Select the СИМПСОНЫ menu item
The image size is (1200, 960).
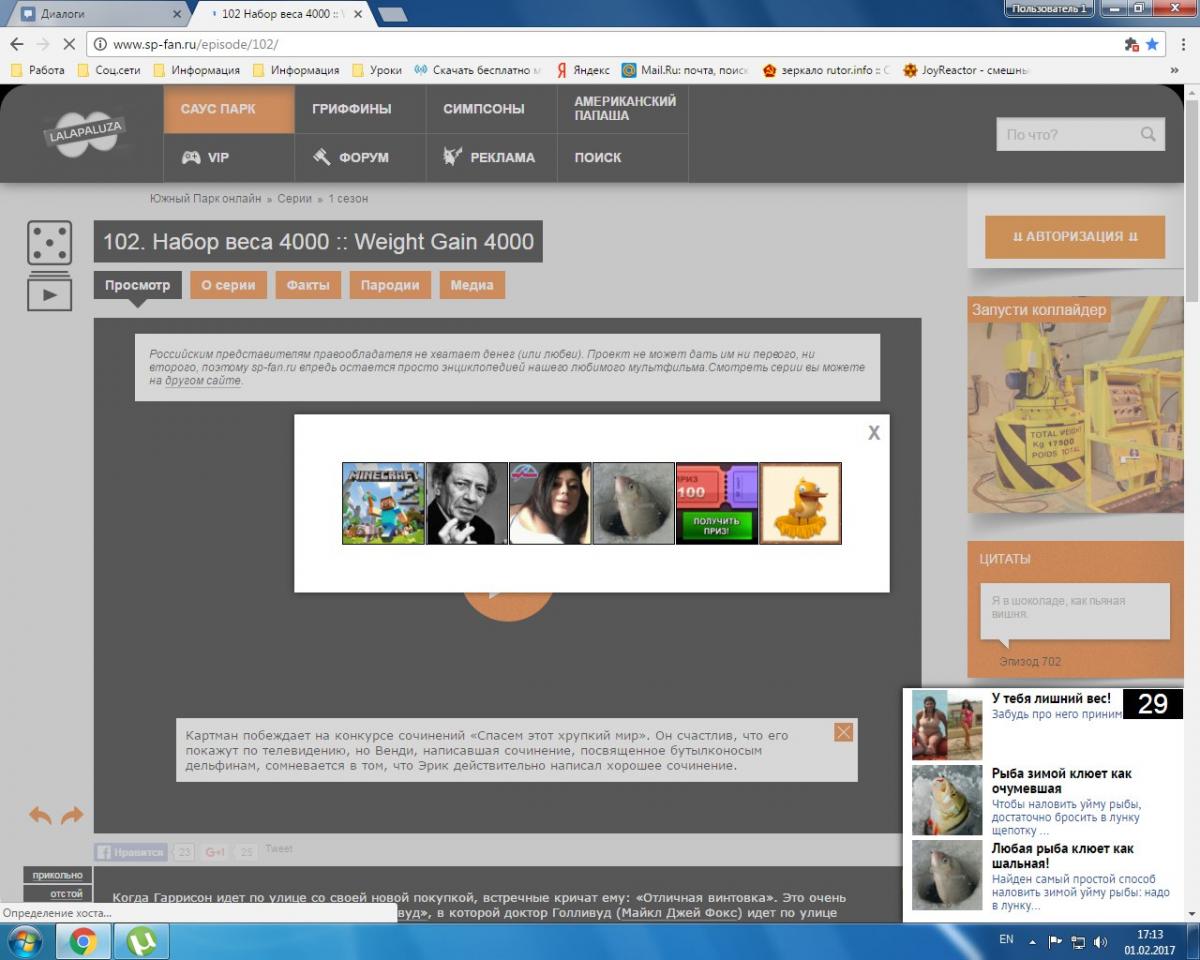(x=491, y=109)
